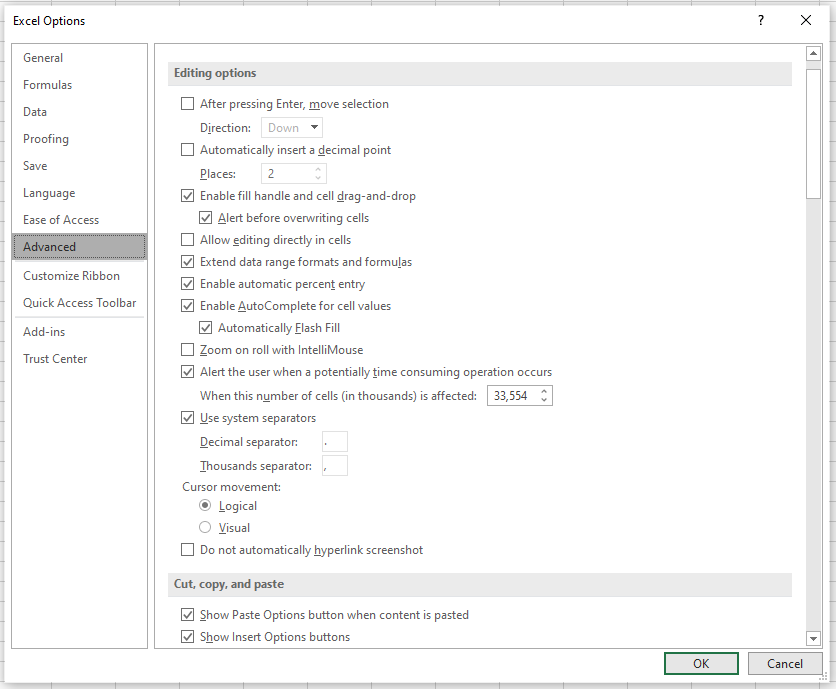Click the Decimal separator input field
836x689 pixels.
[335, 442]
